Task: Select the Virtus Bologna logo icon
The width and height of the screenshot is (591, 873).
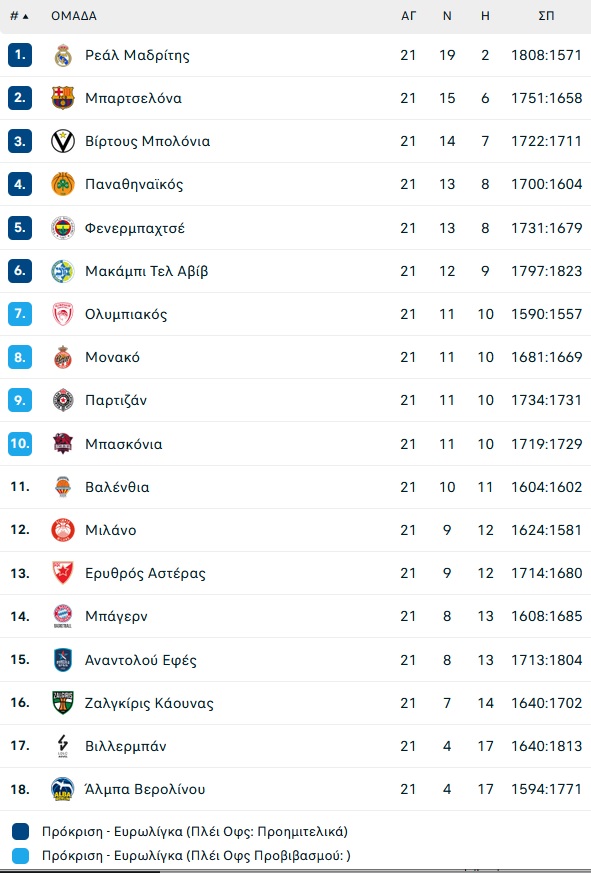Action: [63, 141]
